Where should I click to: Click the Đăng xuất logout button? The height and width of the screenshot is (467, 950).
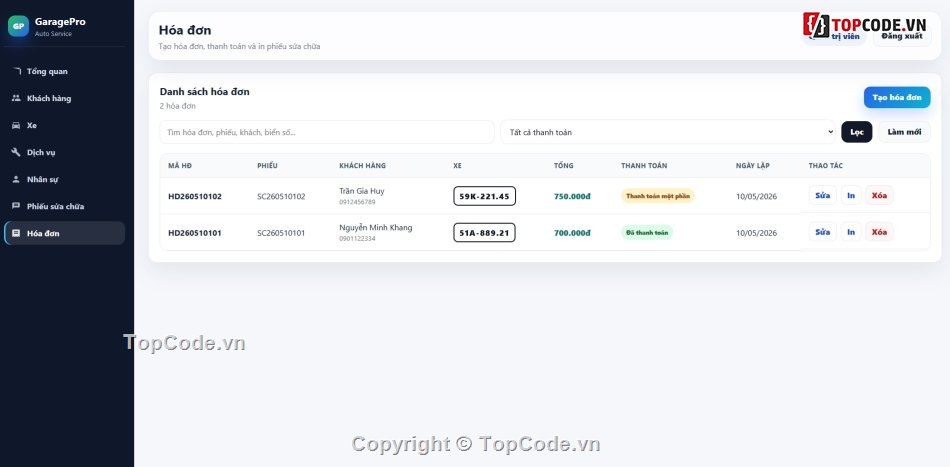point(902,37)
